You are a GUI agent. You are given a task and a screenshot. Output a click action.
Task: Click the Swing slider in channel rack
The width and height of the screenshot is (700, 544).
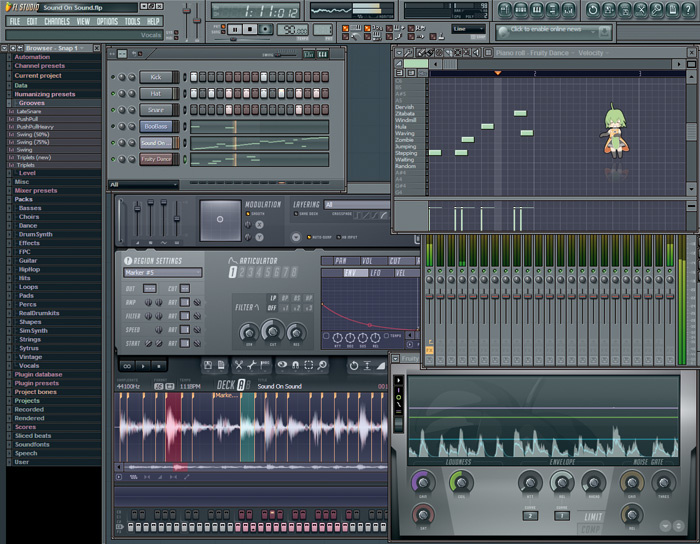(279, 55)
